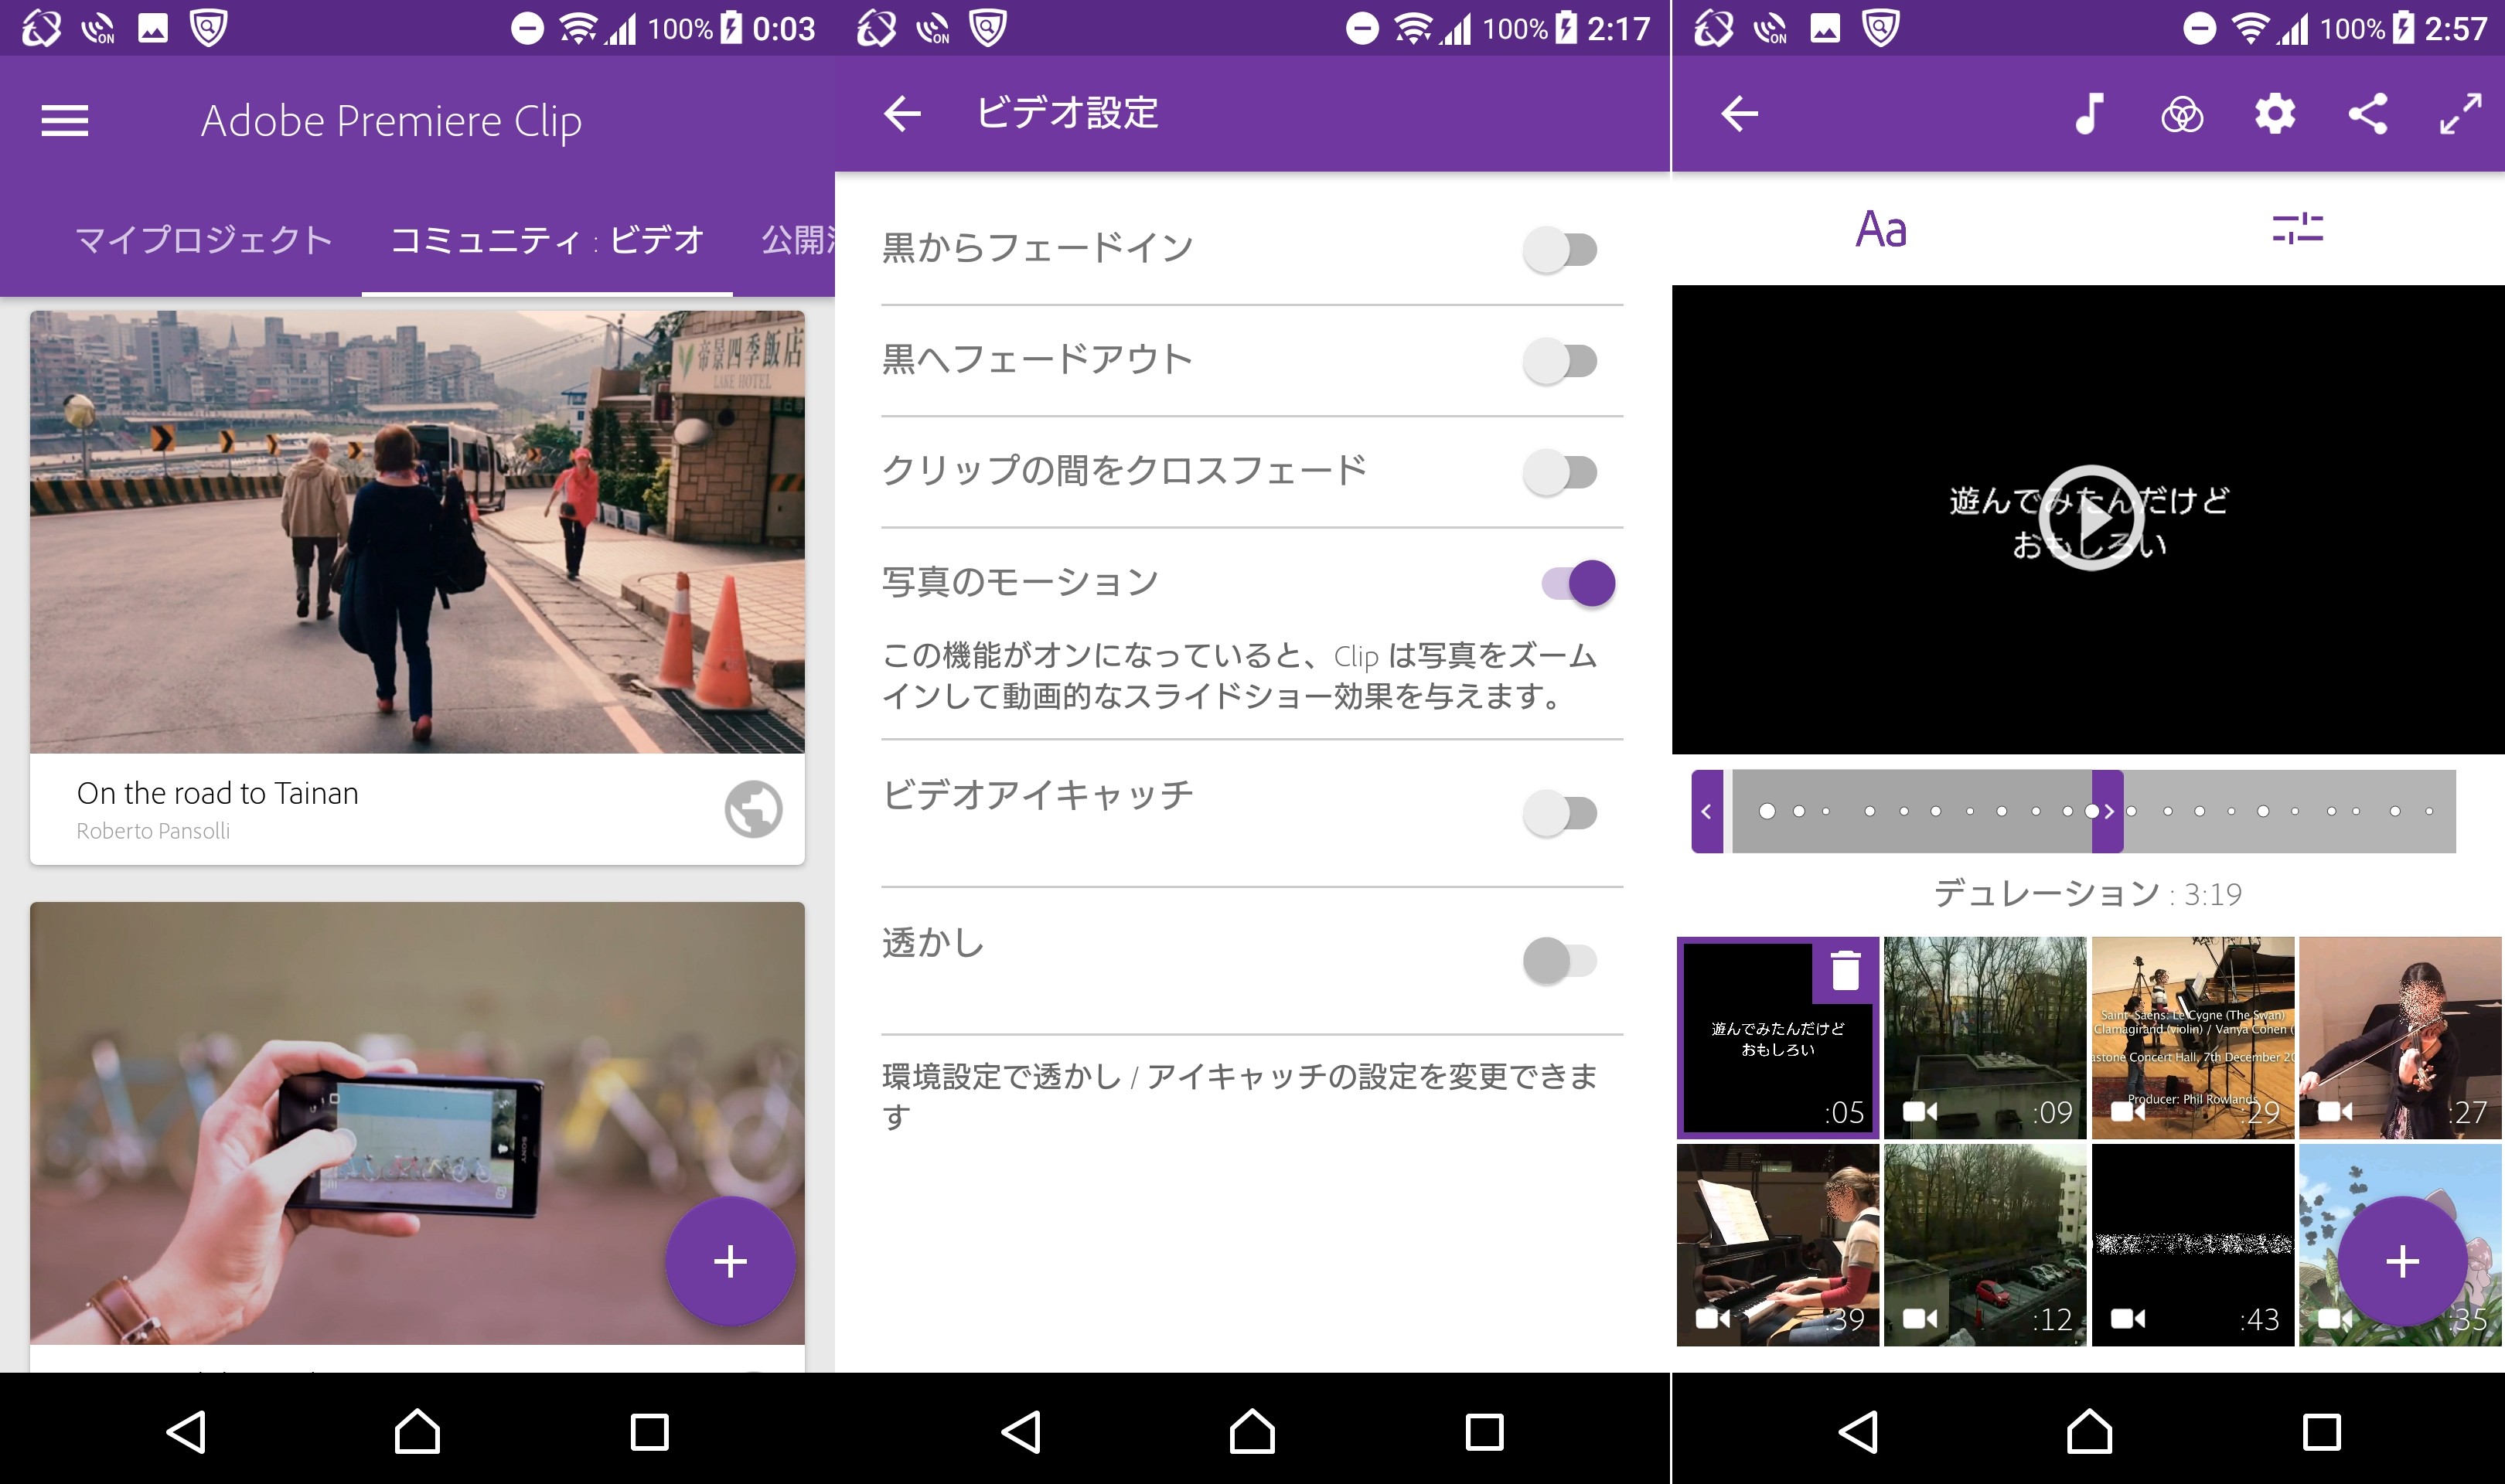Click the globe icon on Tainan card
This screenshot has width=2505, height=1484.
click(753, 808)
